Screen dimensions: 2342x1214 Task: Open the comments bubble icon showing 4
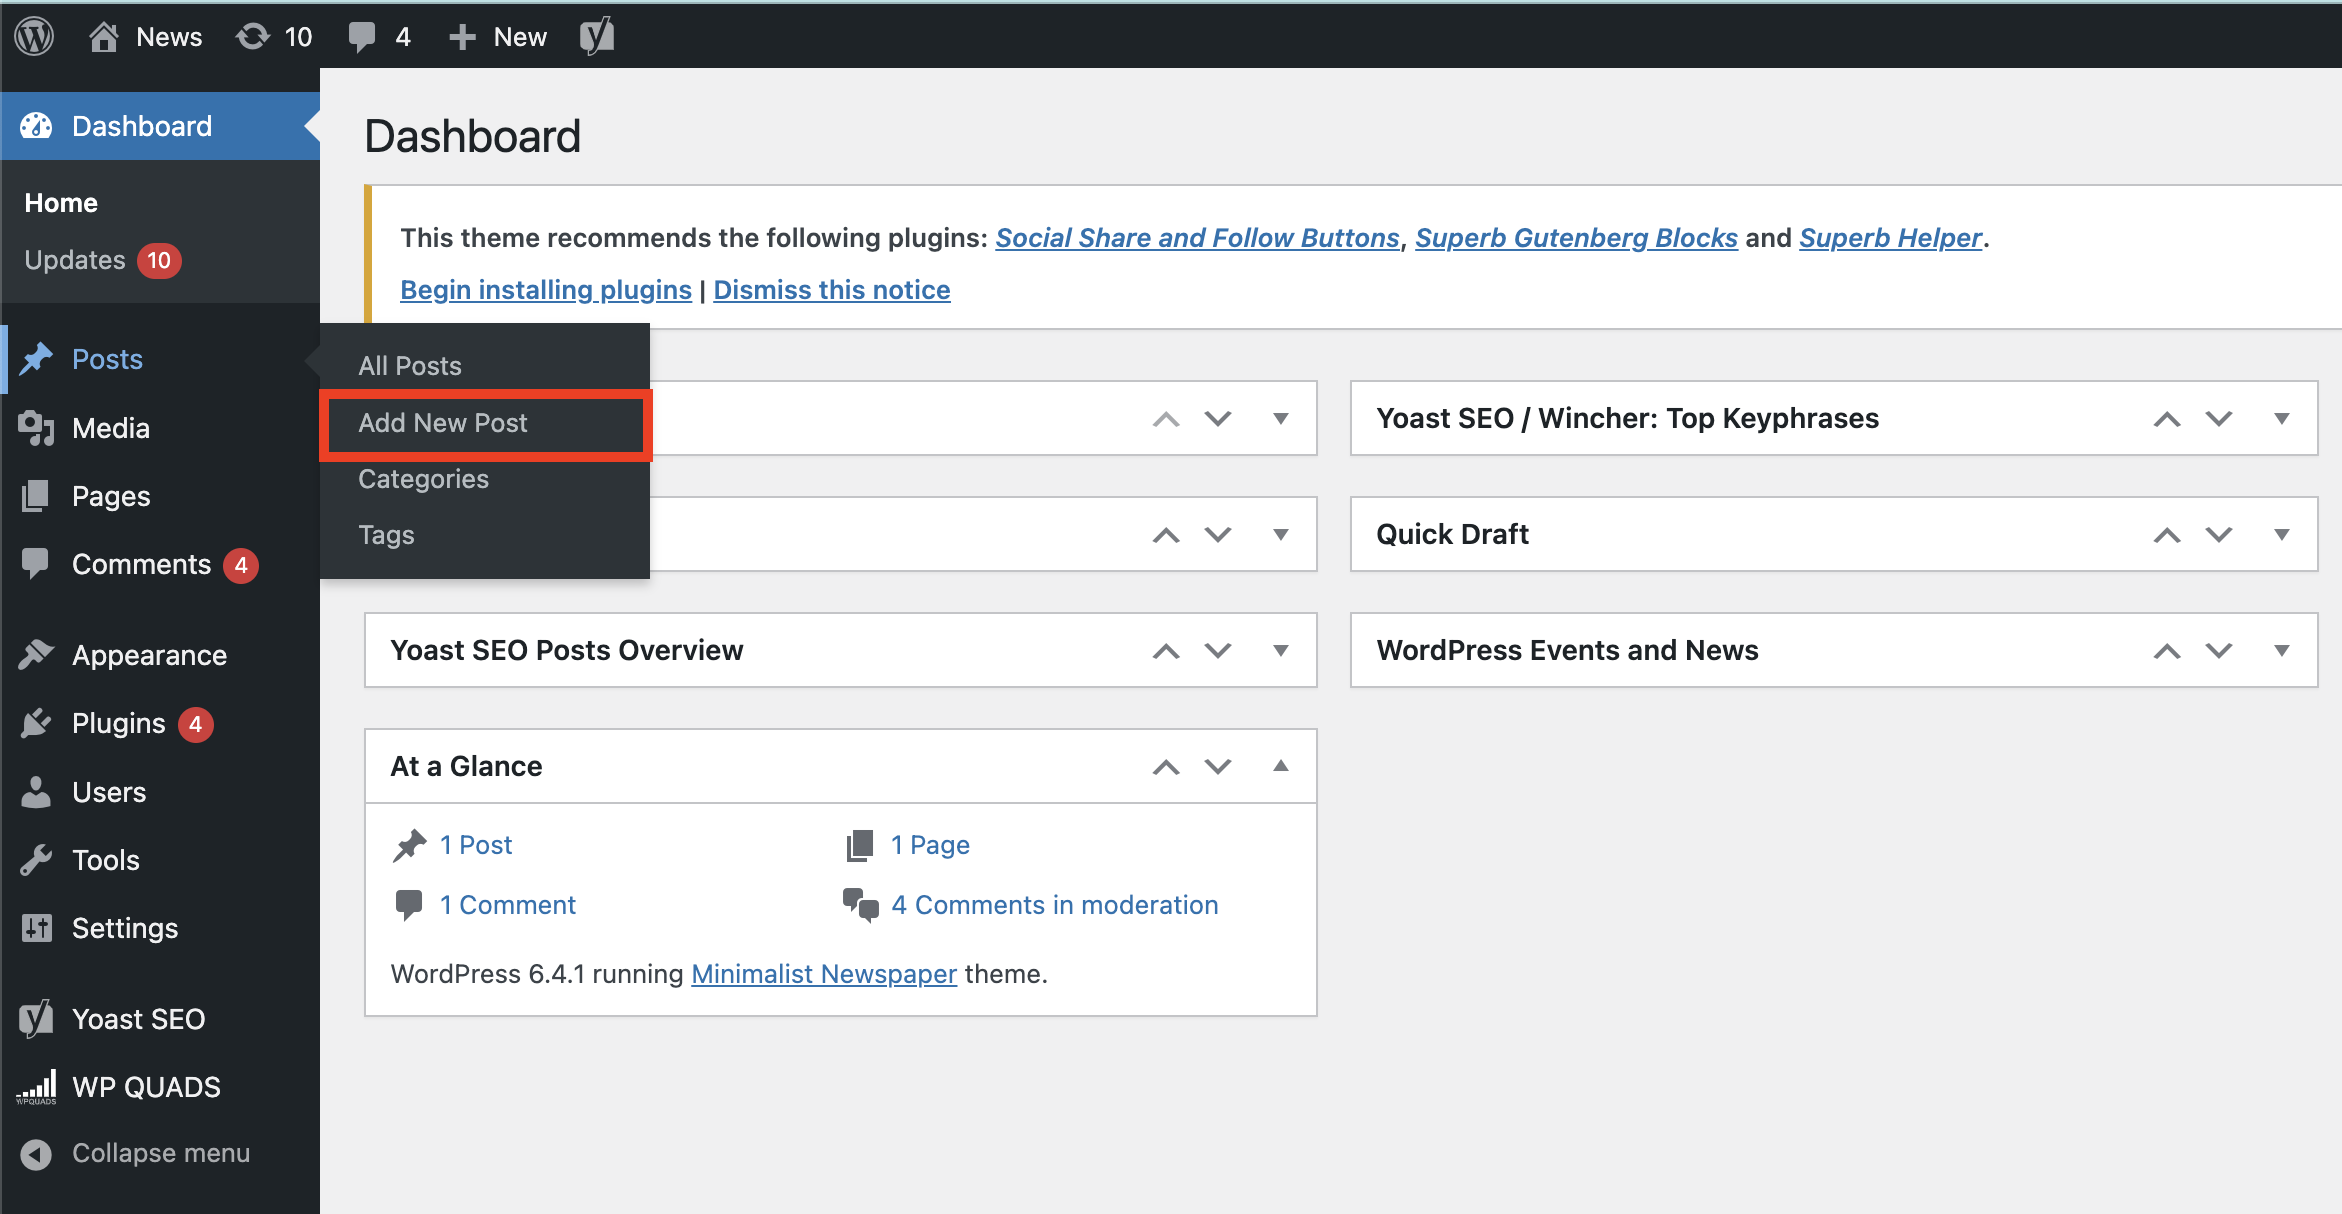(362, 37)
